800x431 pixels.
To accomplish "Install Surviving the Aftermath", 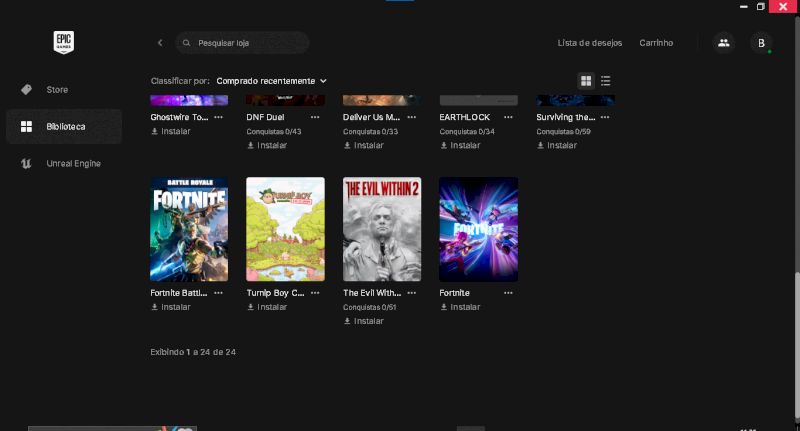I will point(557,145).
